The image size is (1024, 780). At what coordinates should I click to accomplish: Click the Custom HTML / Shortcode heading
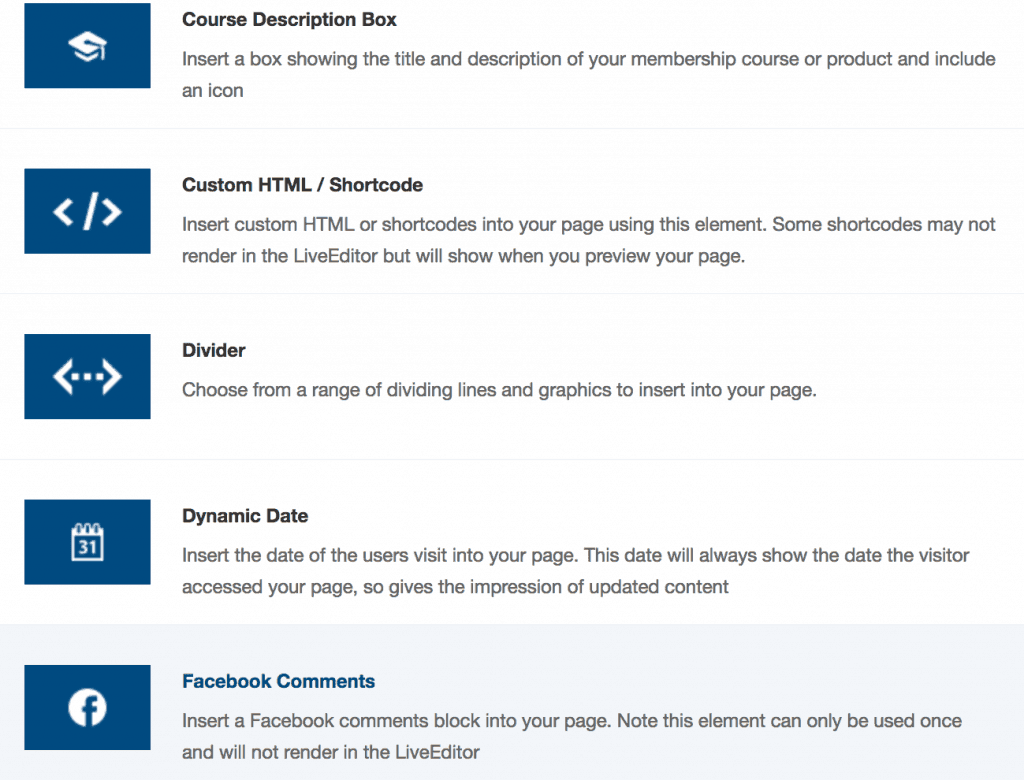coord(302,185)
